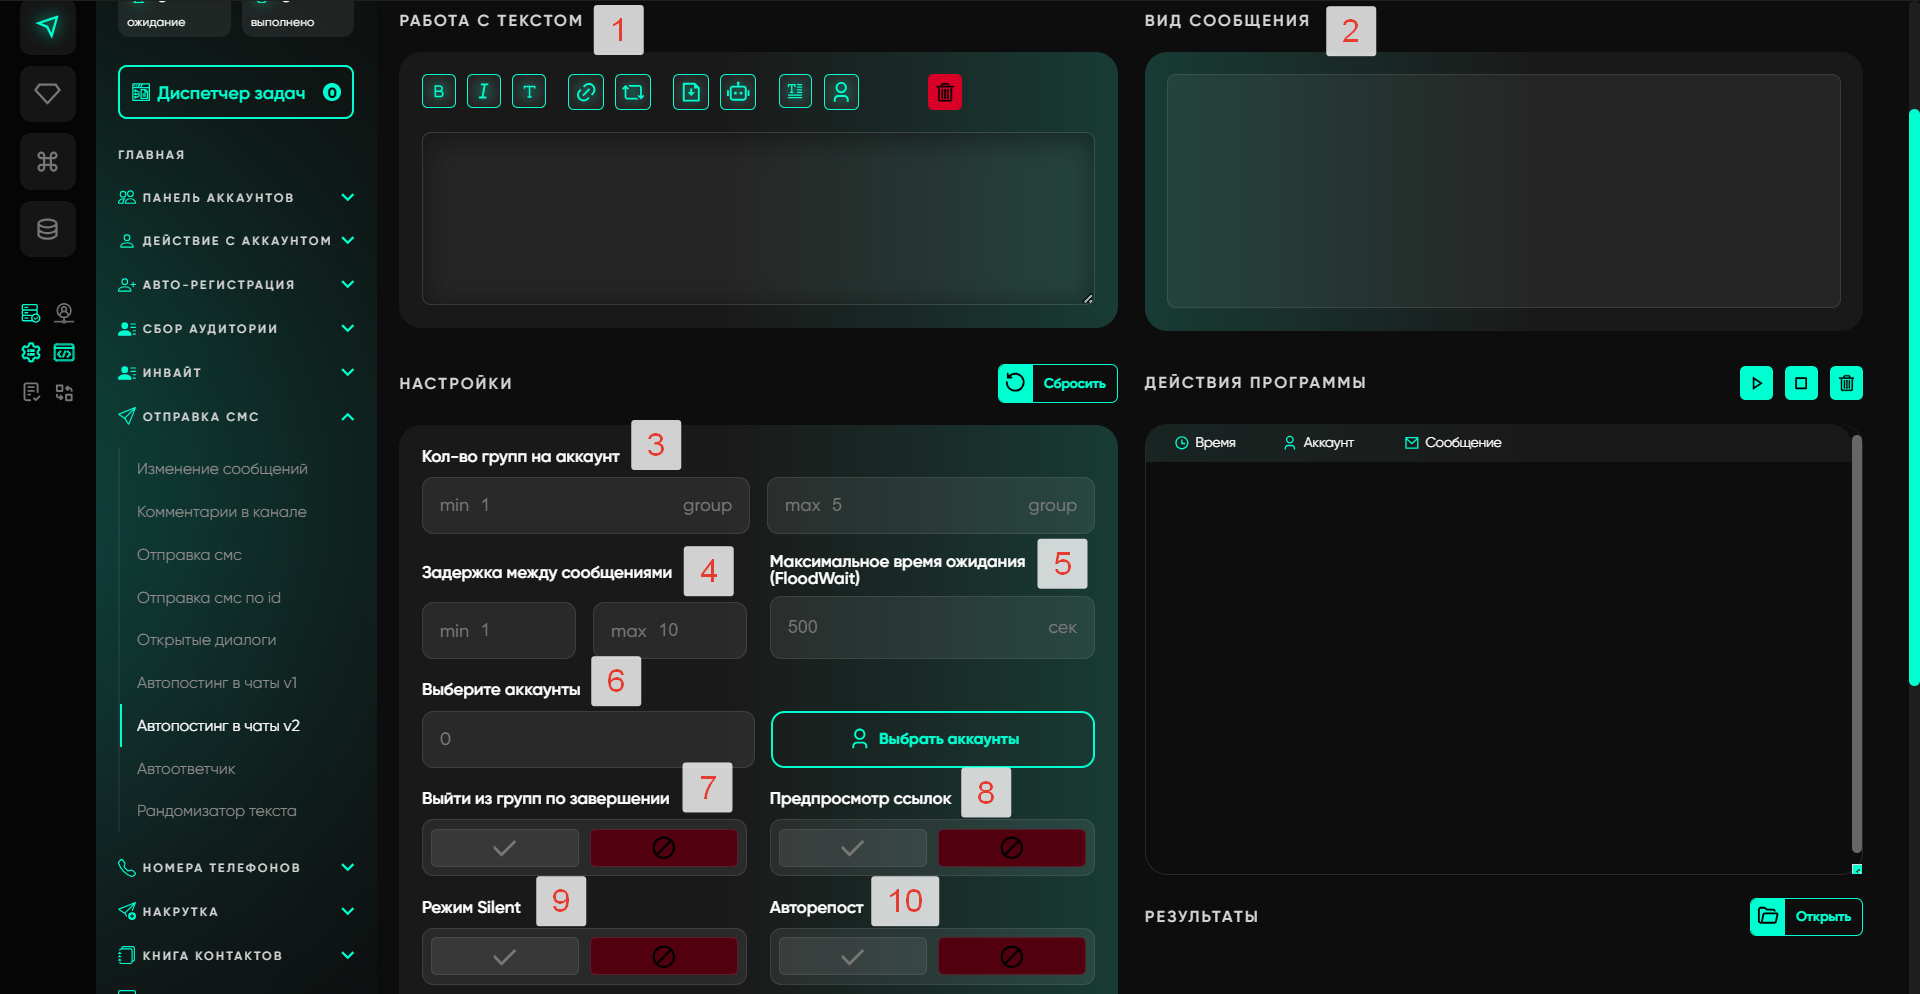Open the database icon in the left rail

coord(47,229)
